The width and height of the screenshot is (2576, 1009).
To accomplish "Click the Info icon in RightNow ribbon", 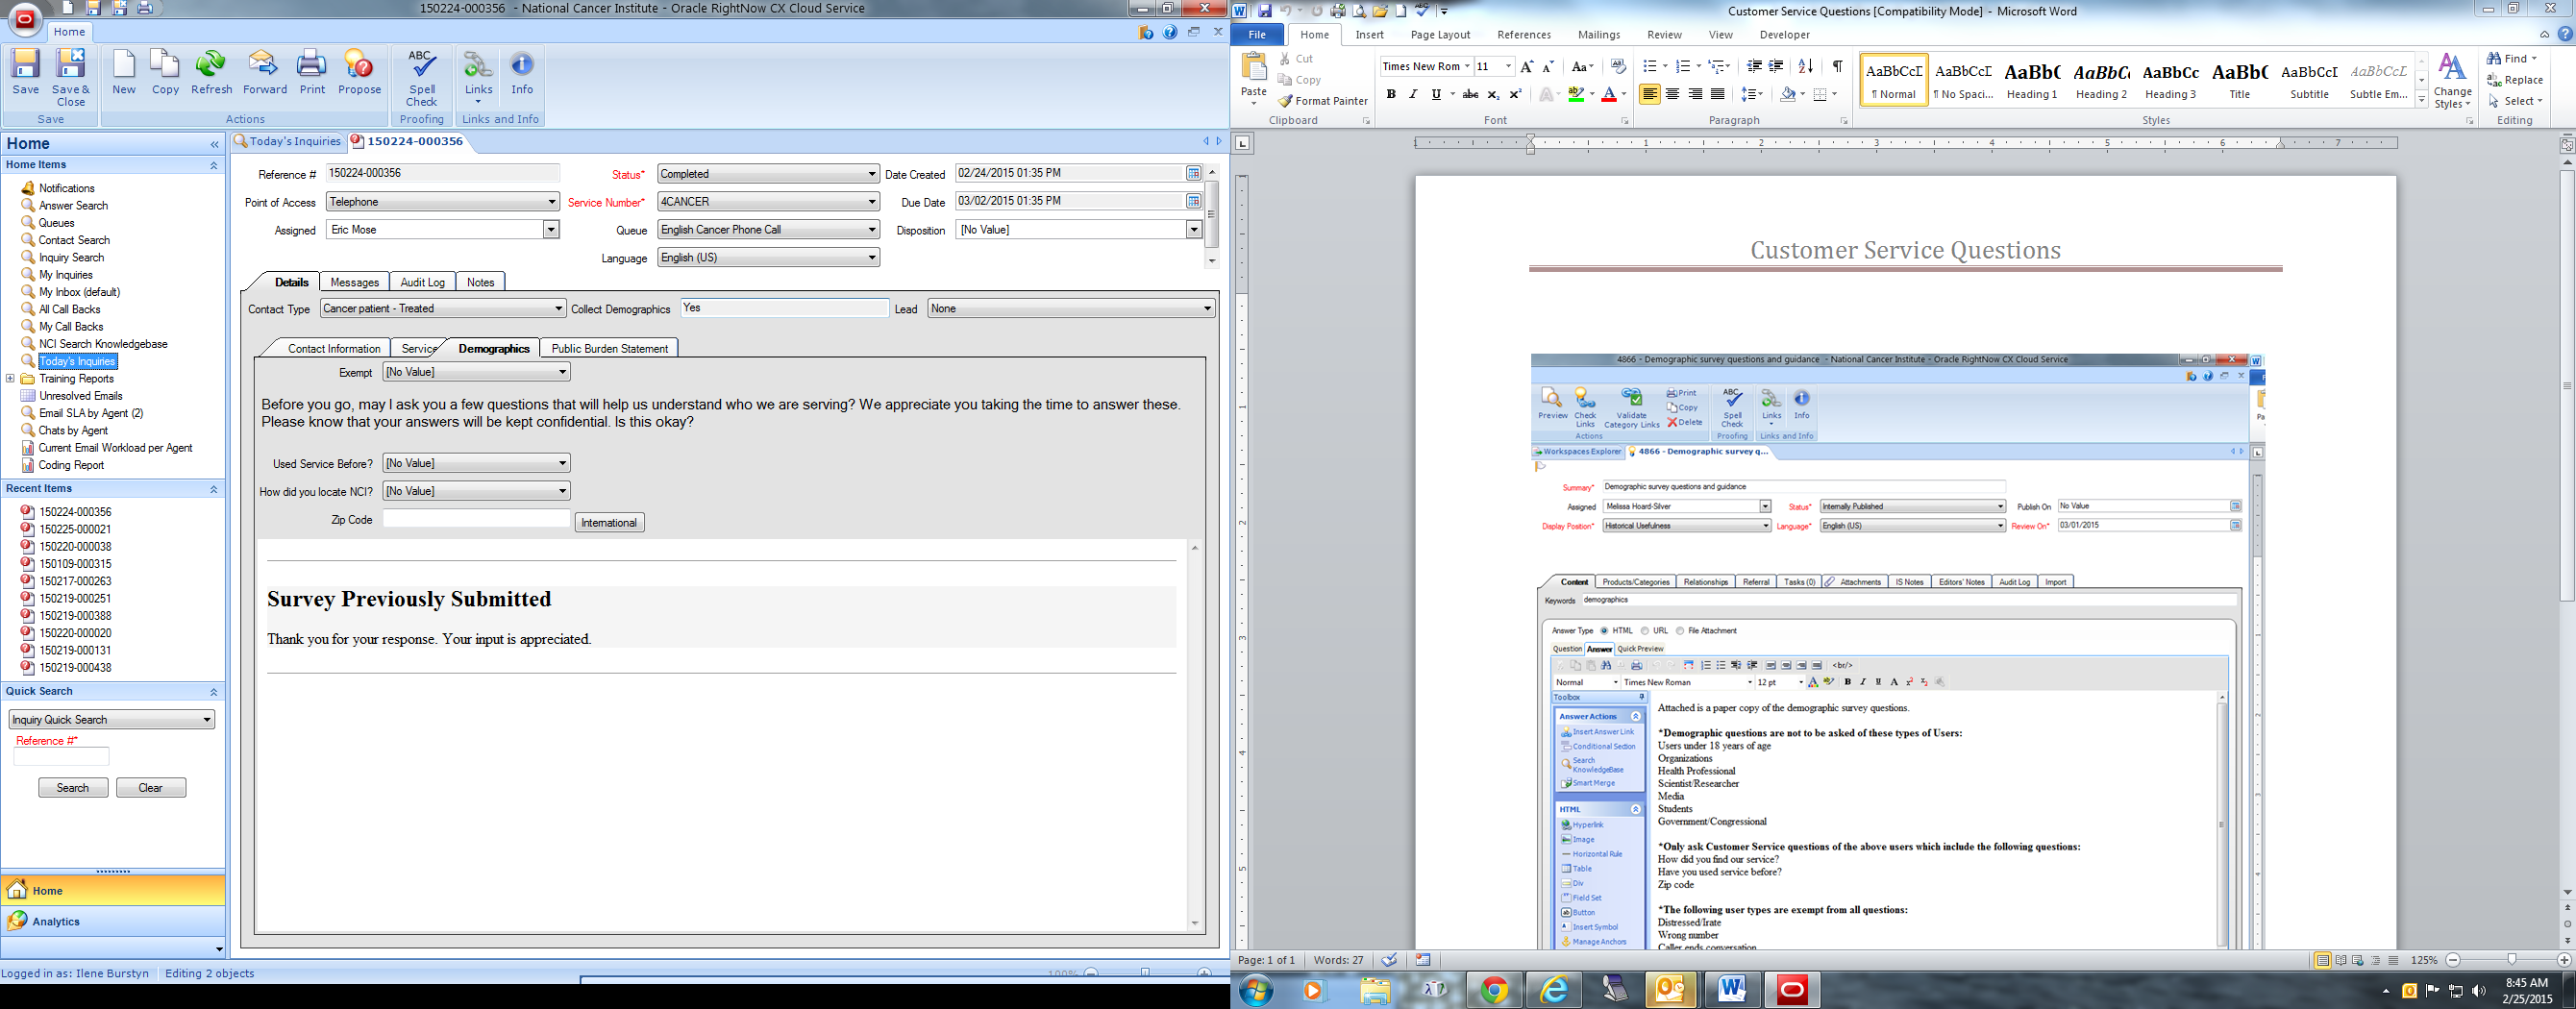I will 522,72.
